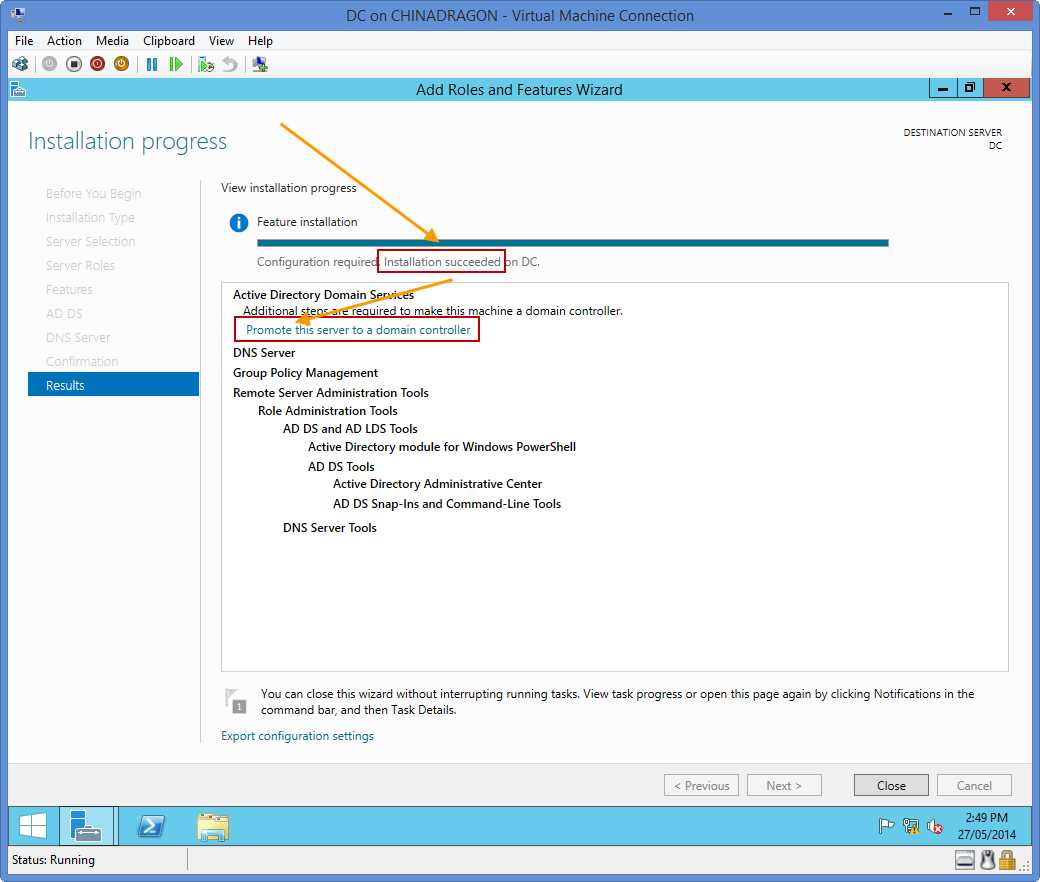Click Active Directory Domain Services heading
Image resolution: width=1040 pixels, height=882 pixels.
tap(323, 294)
